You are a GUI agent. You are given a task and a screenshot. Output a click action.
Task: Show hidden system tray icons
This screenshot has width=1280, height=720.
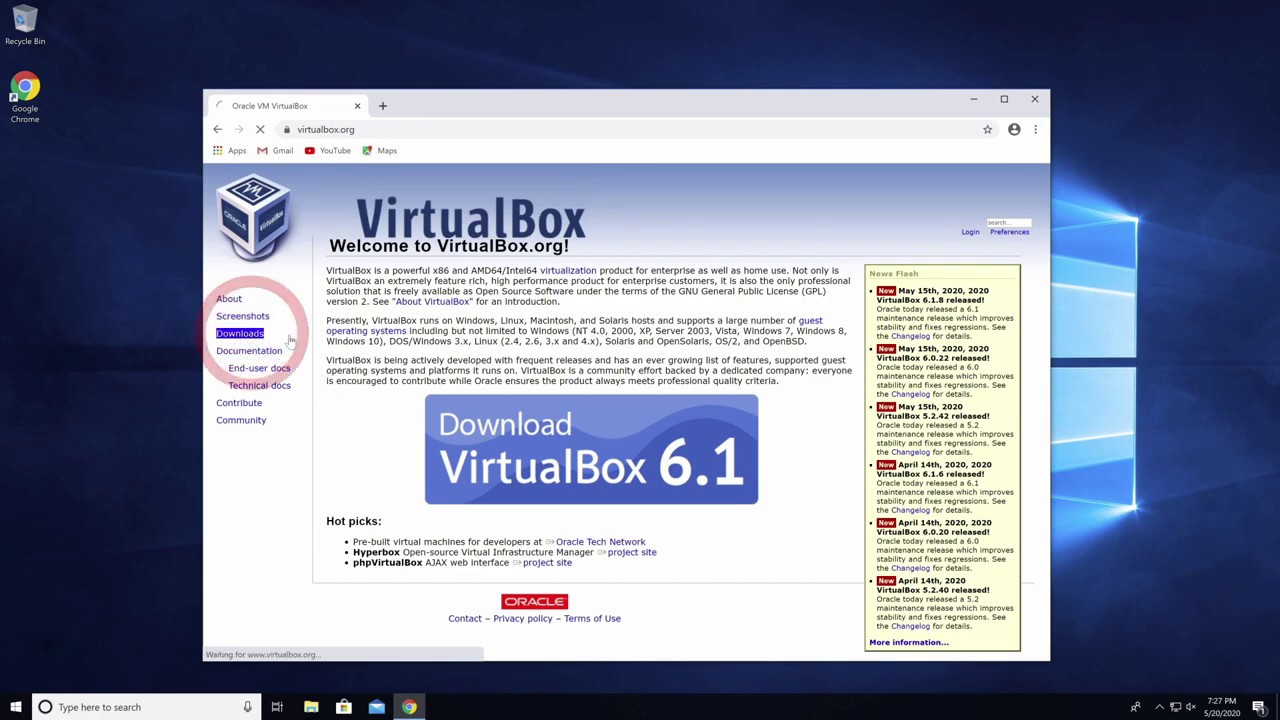pyautogui.click(x=1159, y=707)
